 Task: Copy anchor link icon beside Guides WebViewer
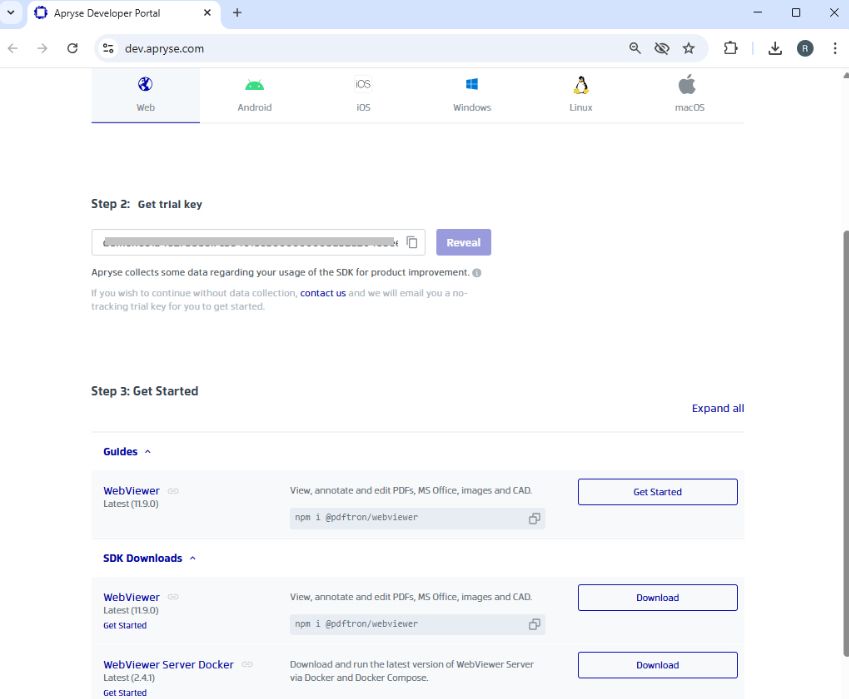tap(173, 491)
